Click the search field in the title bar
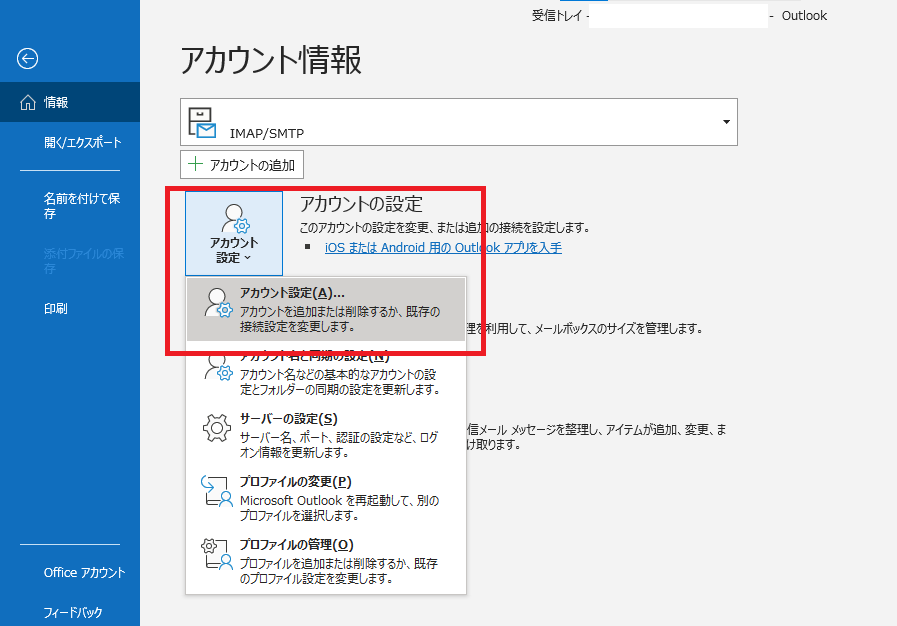The height and width of the screenshot is (626, 897). (676, 16)
